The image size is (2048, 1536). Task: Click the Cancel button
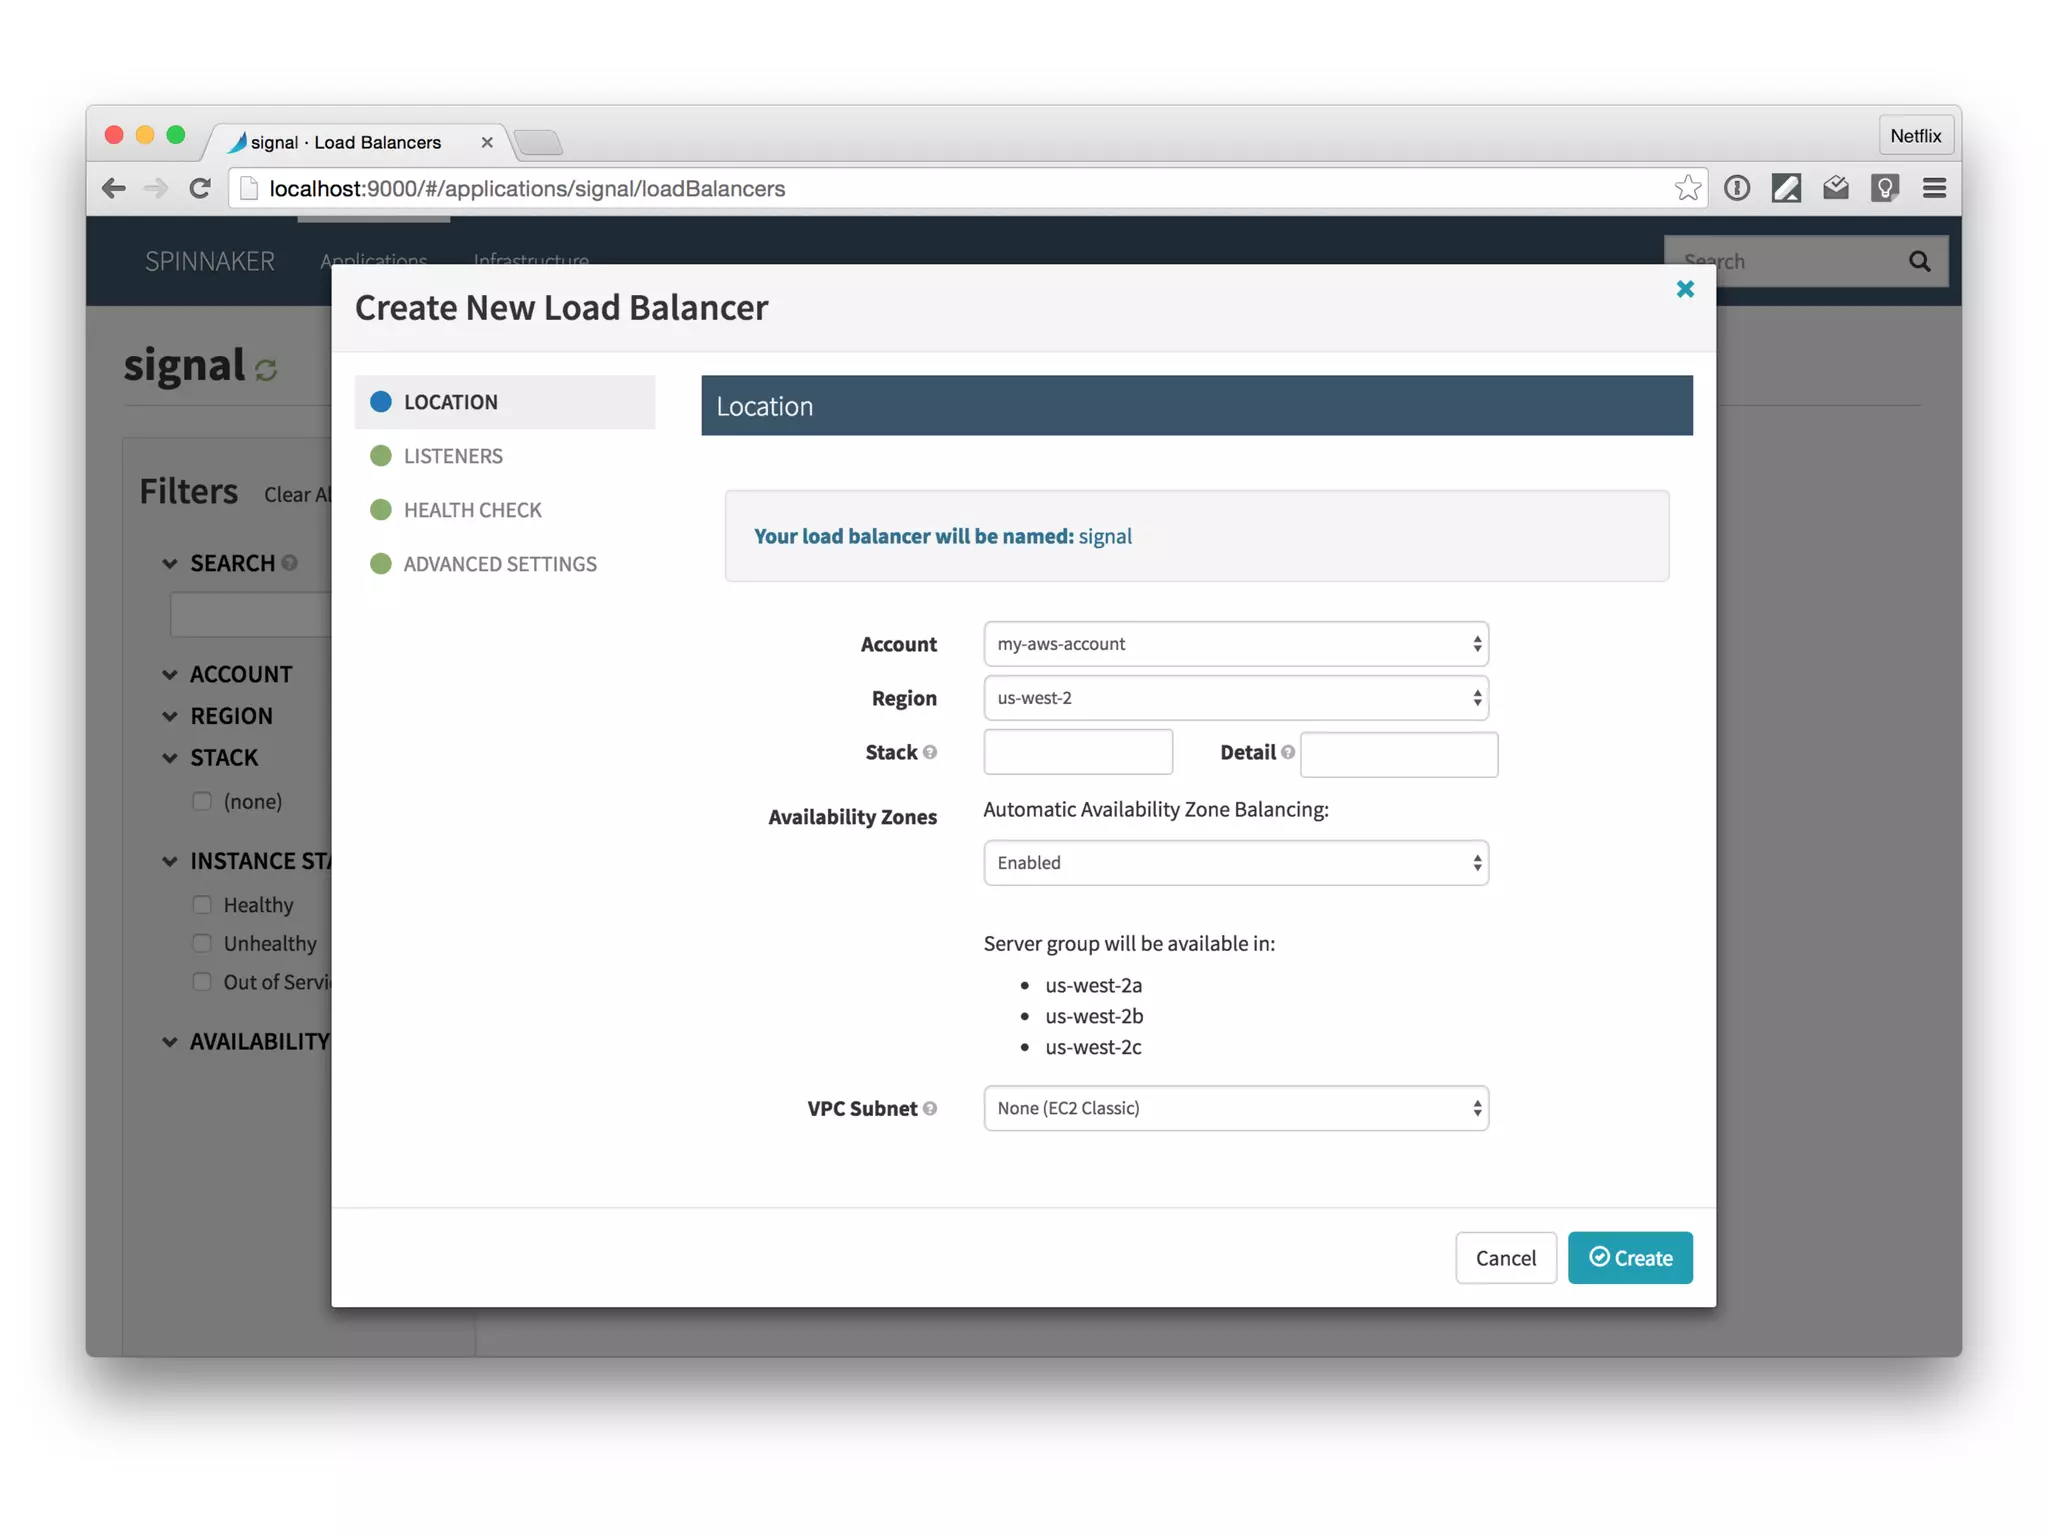click(x=1505, y=1258)
